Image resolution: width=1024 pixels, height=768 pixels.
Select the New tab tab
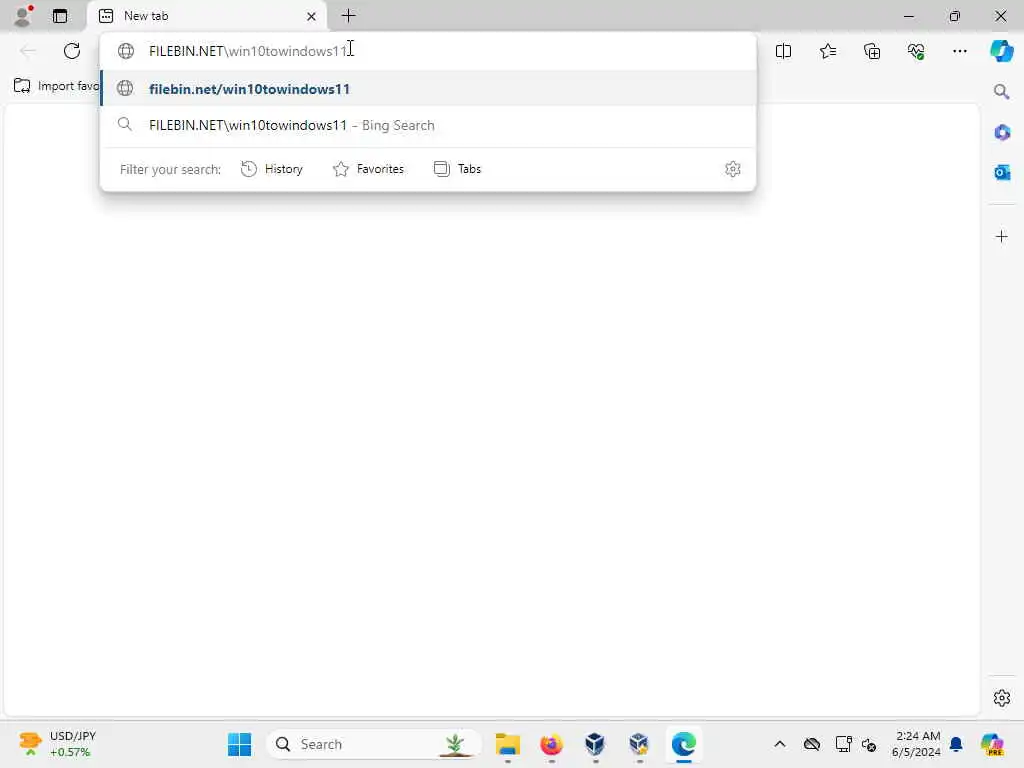tap(206, 16)
